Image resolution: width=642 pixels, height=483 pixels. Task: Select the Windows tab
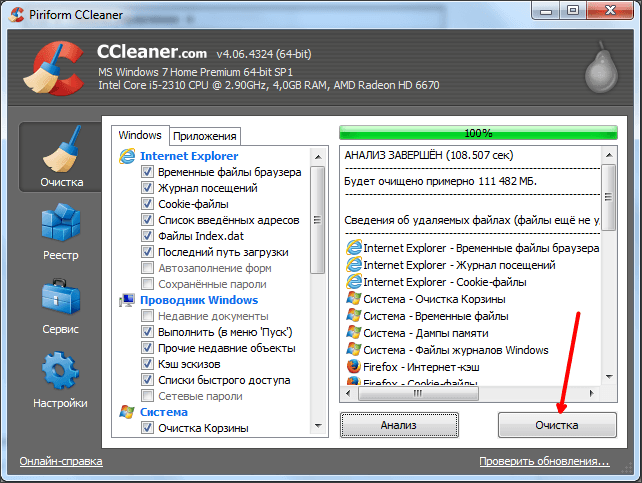(140, 135)
